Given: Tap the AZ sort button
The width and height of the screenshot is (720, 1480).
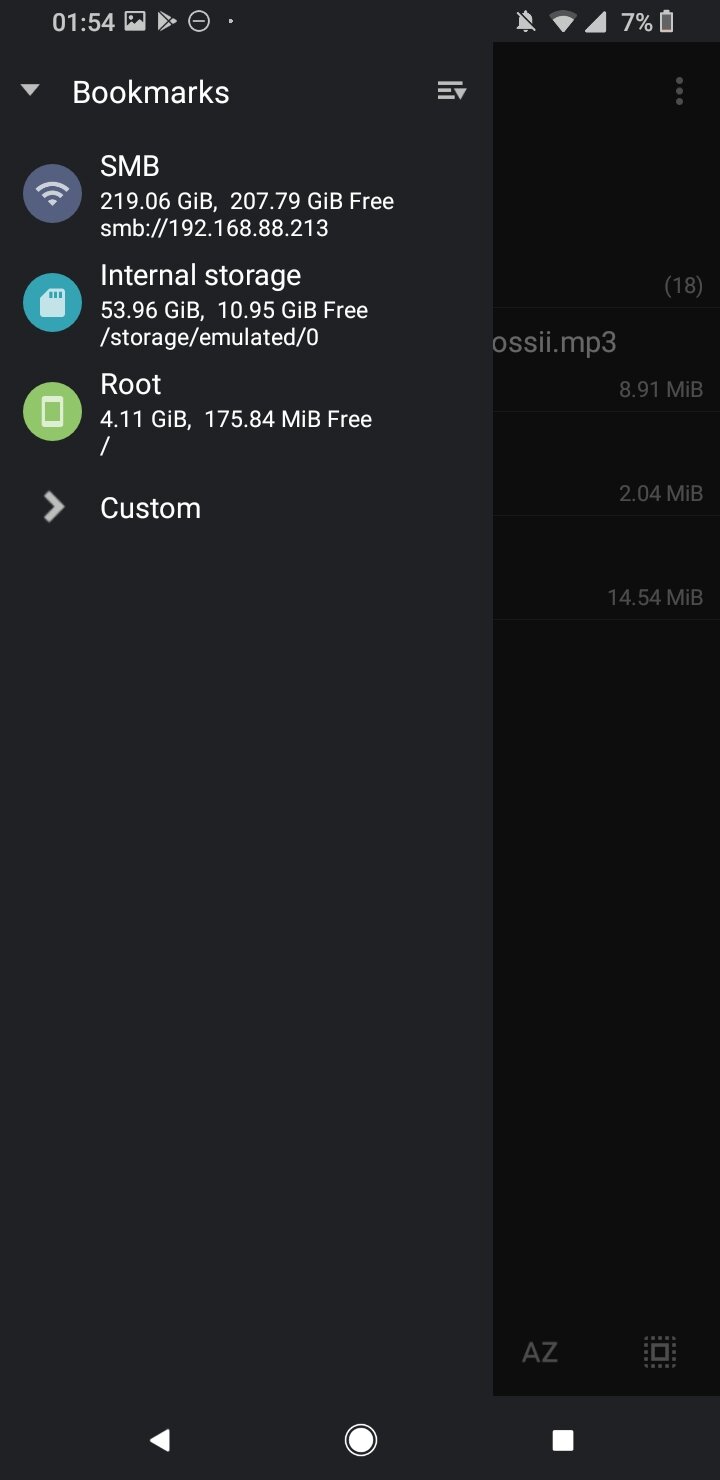Looking at the screenshot, I should click(x=540, y=1352).
